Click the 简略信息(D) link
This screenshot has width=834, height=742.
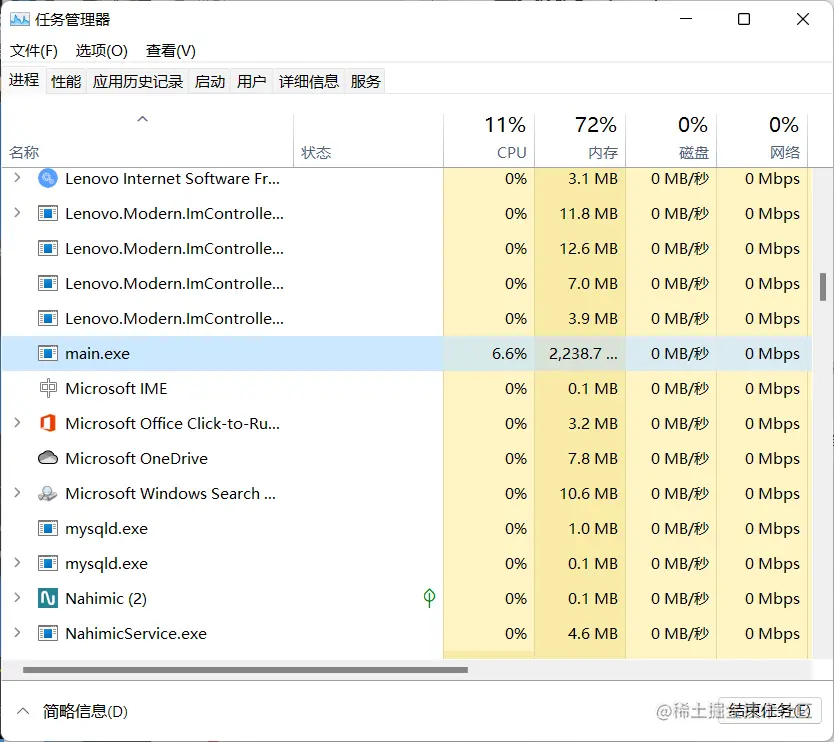[x=85, y=711]
